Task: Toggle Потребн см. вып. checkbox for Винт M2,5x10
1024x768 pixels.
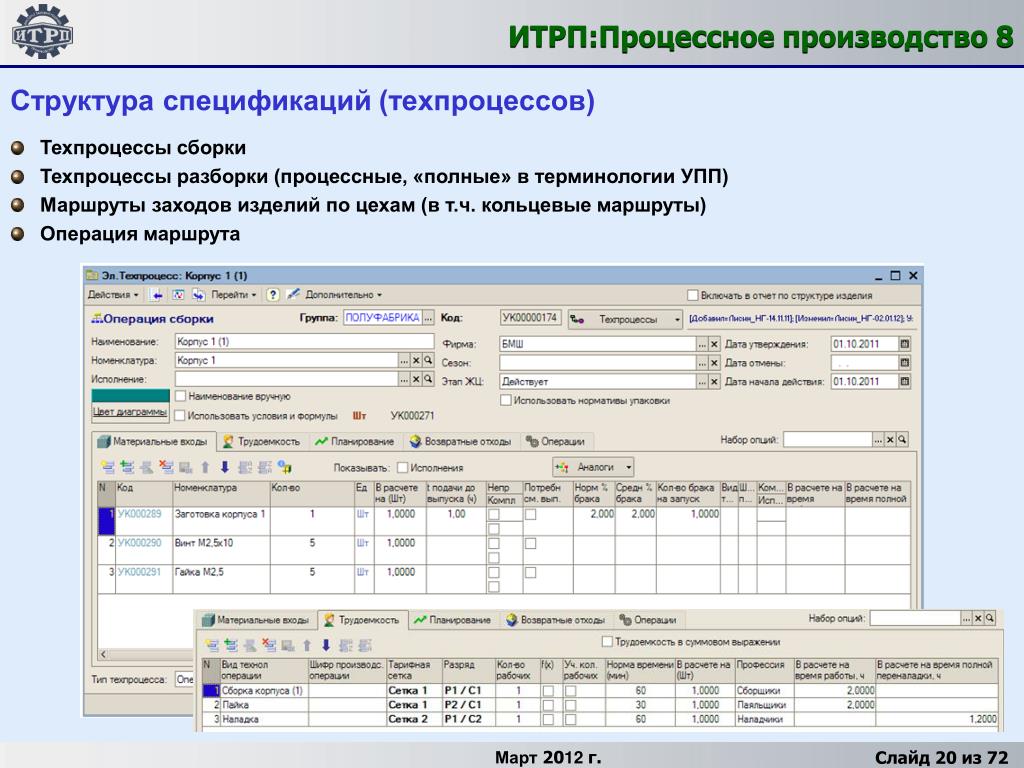Action: point(530,543)
